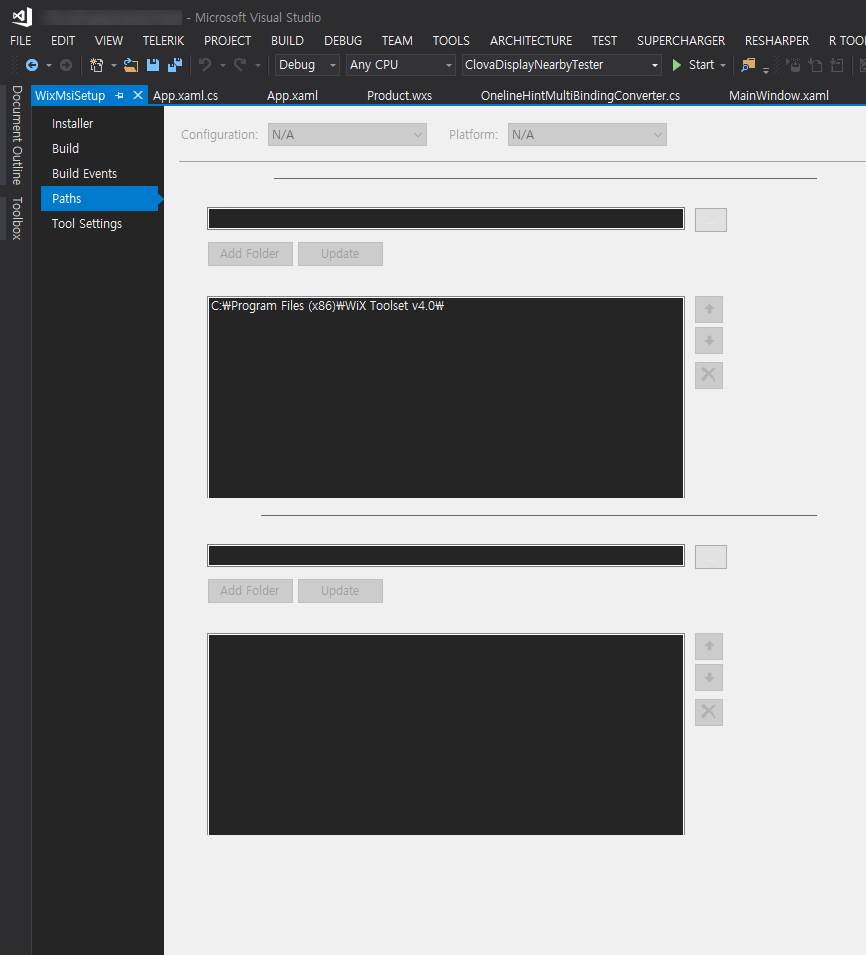866x955 pixels.
Task: Switch to the MainWindow.xaml tab
Action: (x=779, y=96)
